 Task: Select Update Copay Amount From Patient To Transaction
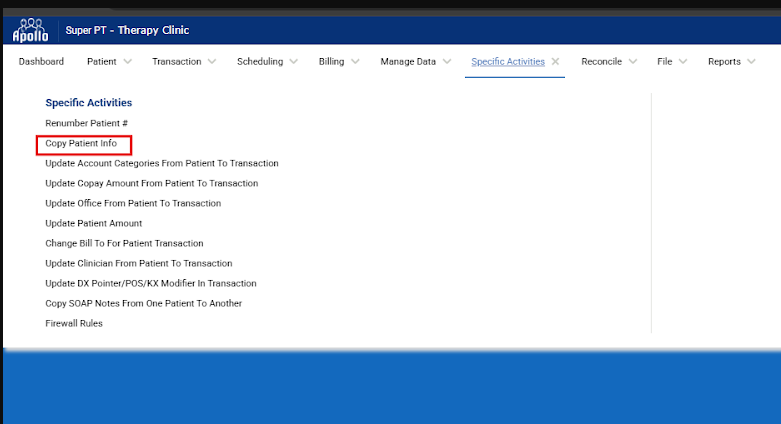tap(152, 183)
